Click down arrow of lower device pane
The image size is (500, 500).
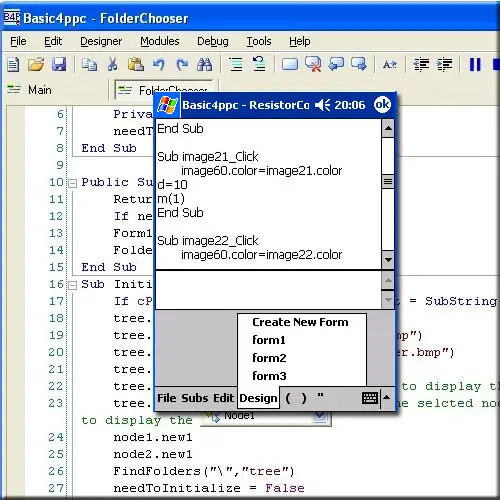point(388,300)
